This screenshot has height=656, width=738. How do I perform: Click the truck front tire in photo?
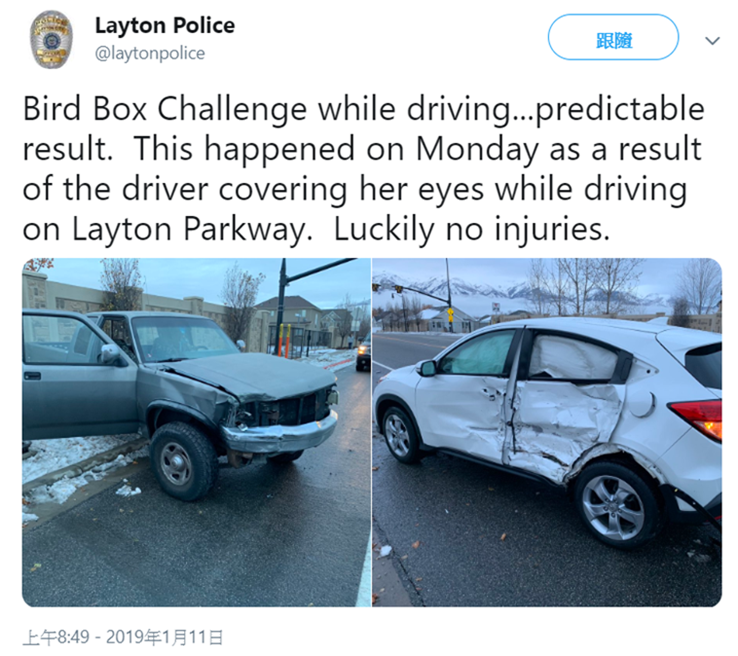pos(182,461)
